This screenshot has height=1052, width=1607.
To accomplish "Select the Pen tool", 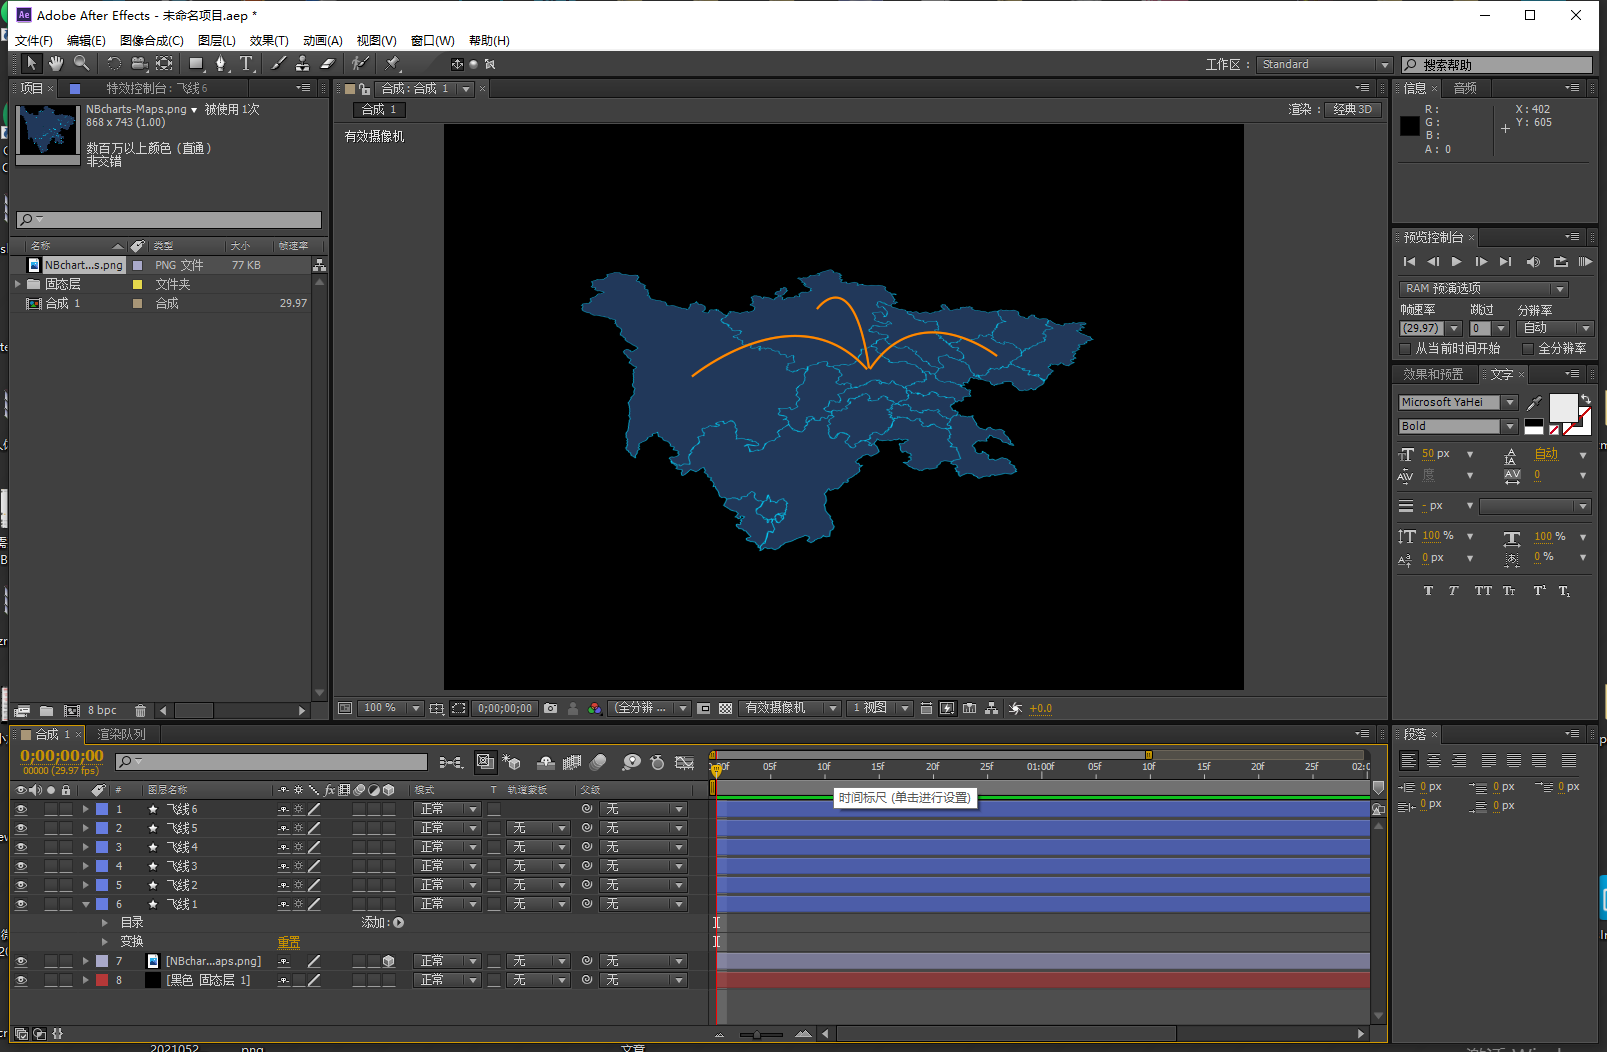I will (x=221, y=64).
